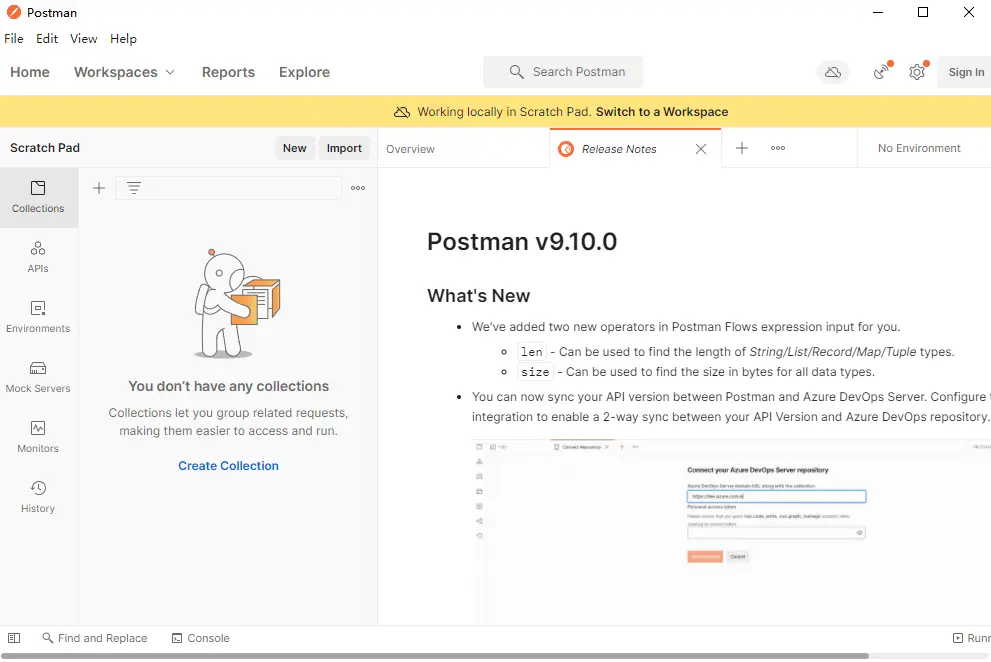Open the Mock Servers sidebar panel
Screen dimensions: 991x662
coord(38,377)
